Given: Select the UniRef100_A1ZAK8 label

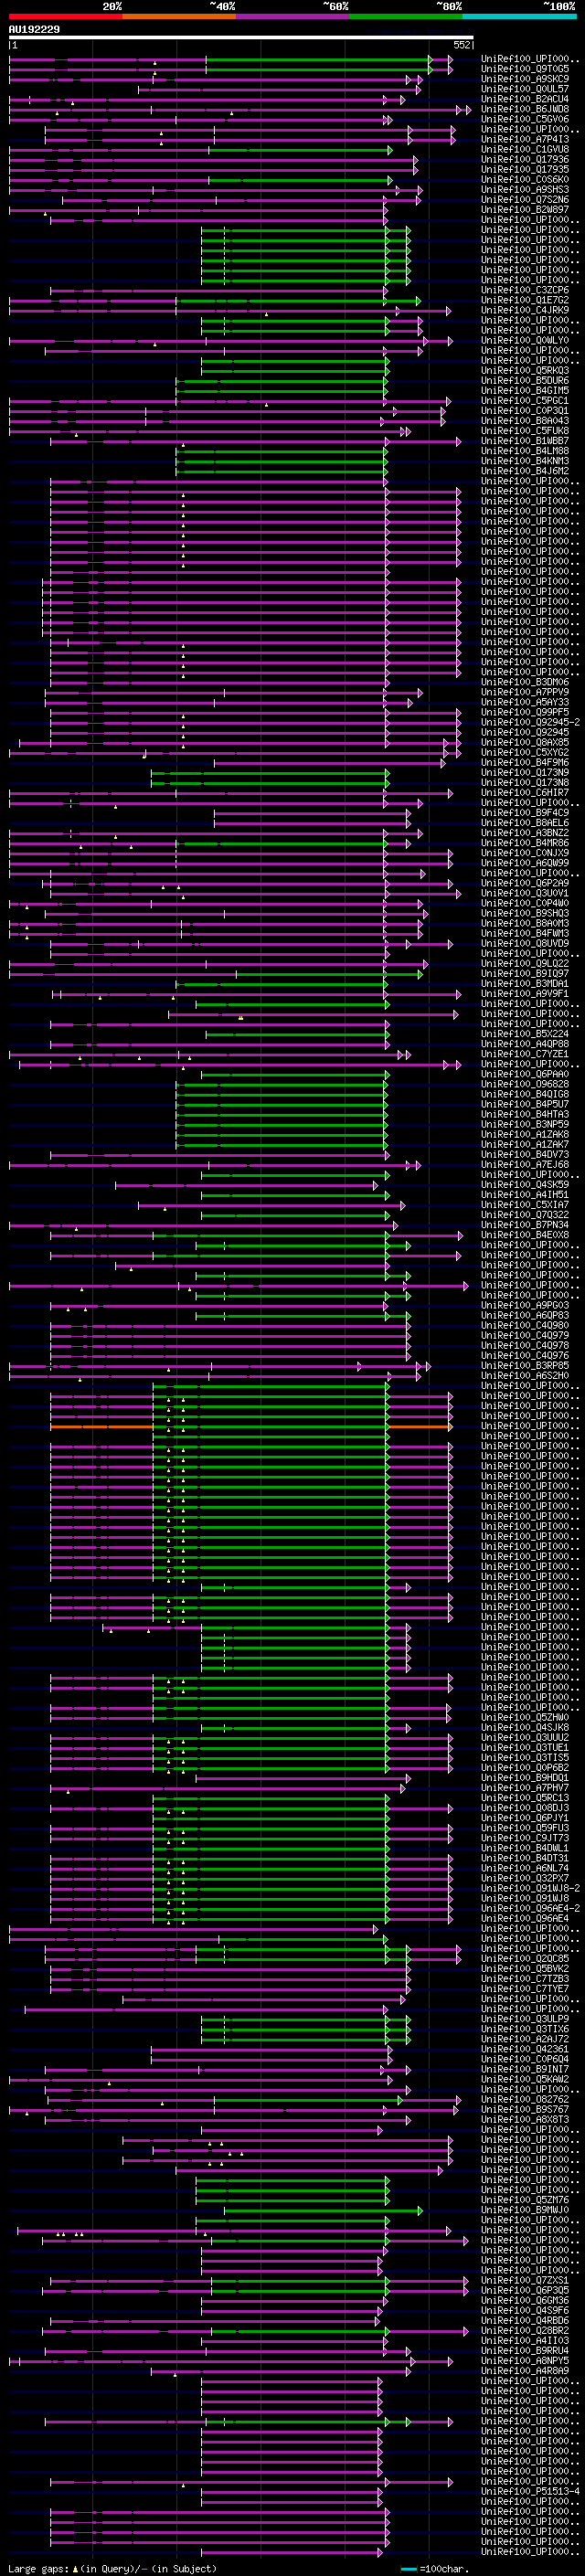Looking at the screenshot, I should click(x=525, y=1134).
